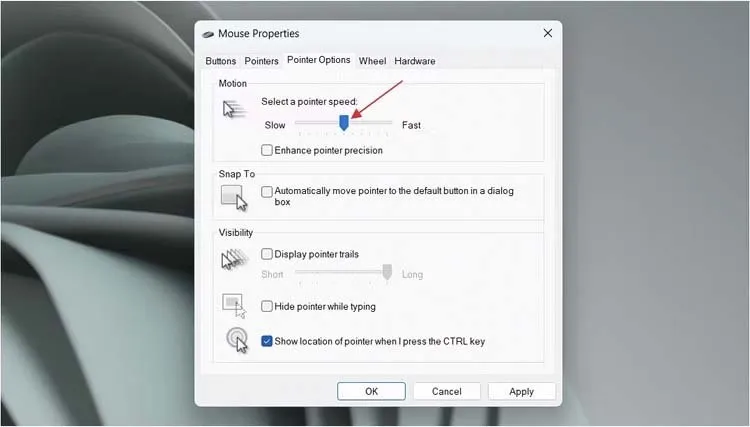
Task: Click the mouse icon in title bar
Action: pos(208,34)
